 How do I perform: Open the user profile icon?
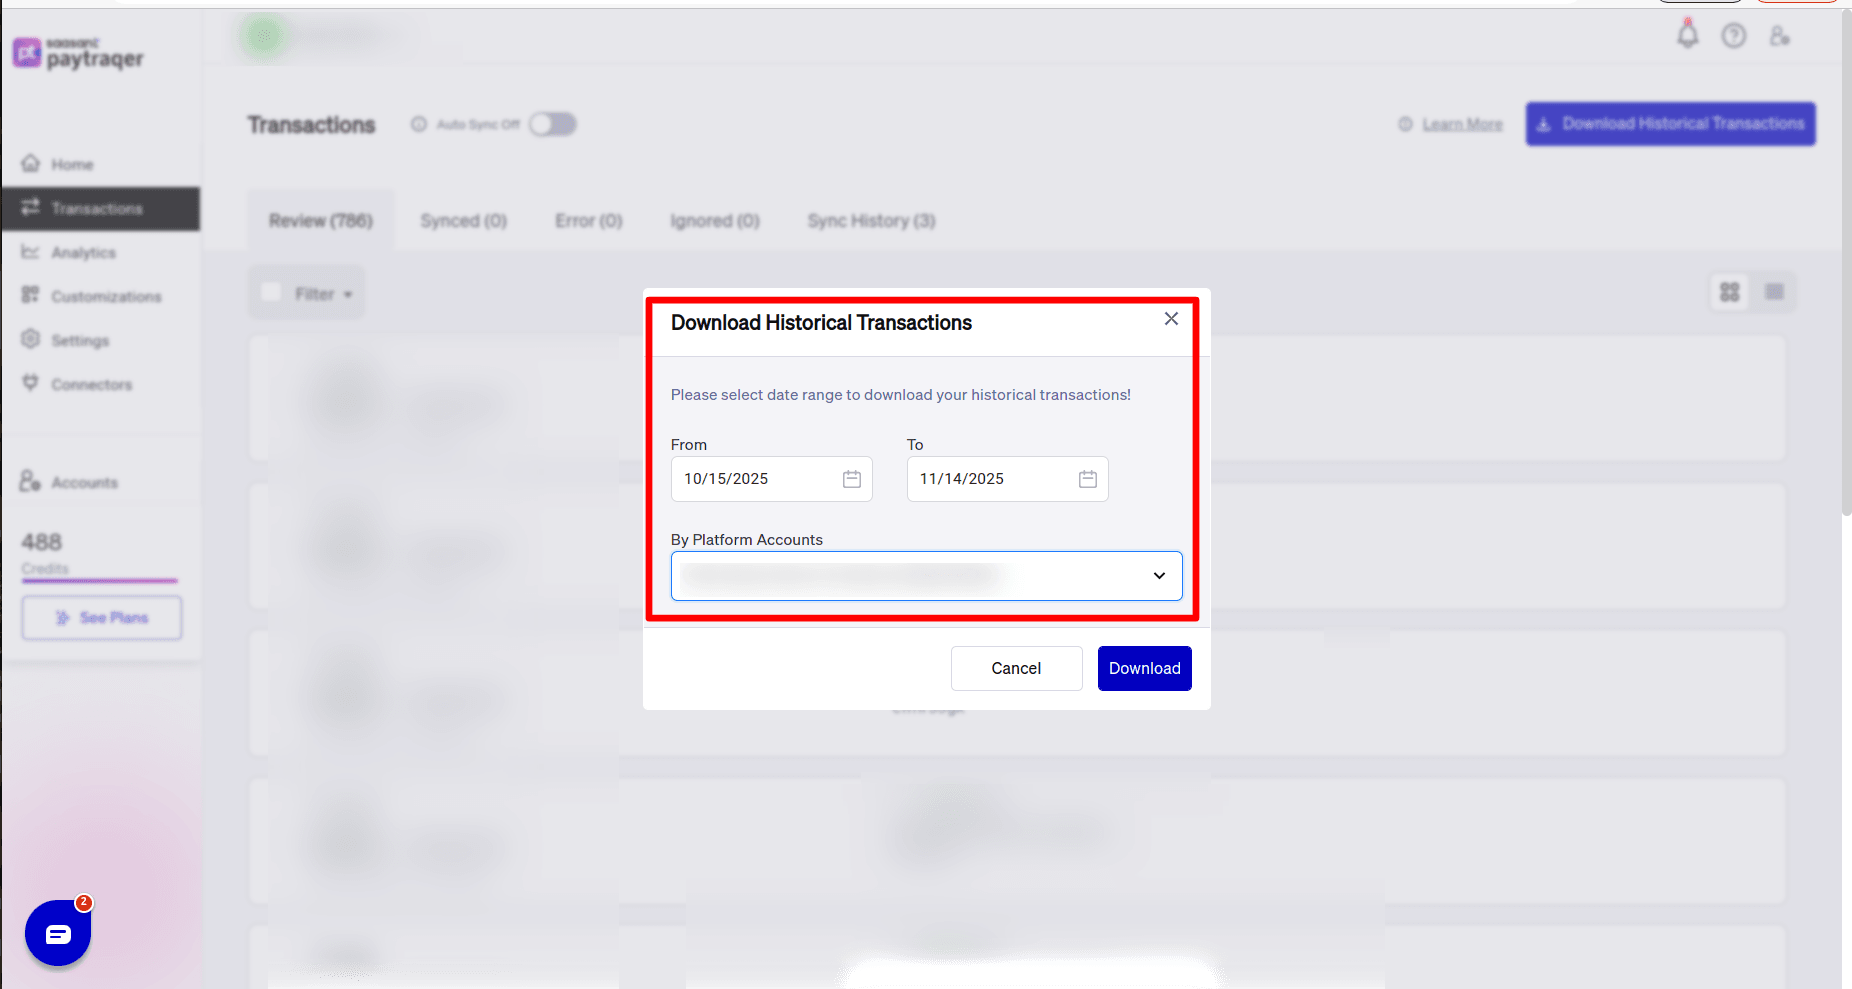tap(1779, 36)
